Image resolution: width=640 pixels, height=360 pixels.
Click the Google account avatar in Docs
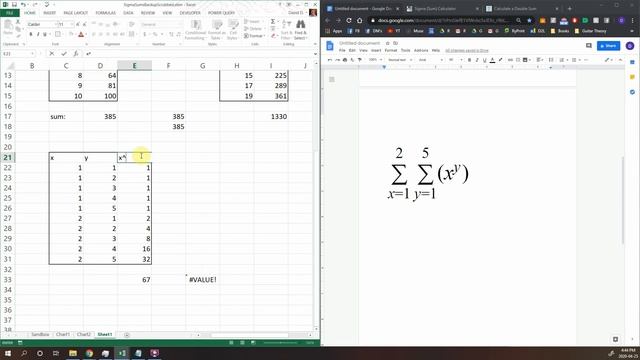coord(630,46)
